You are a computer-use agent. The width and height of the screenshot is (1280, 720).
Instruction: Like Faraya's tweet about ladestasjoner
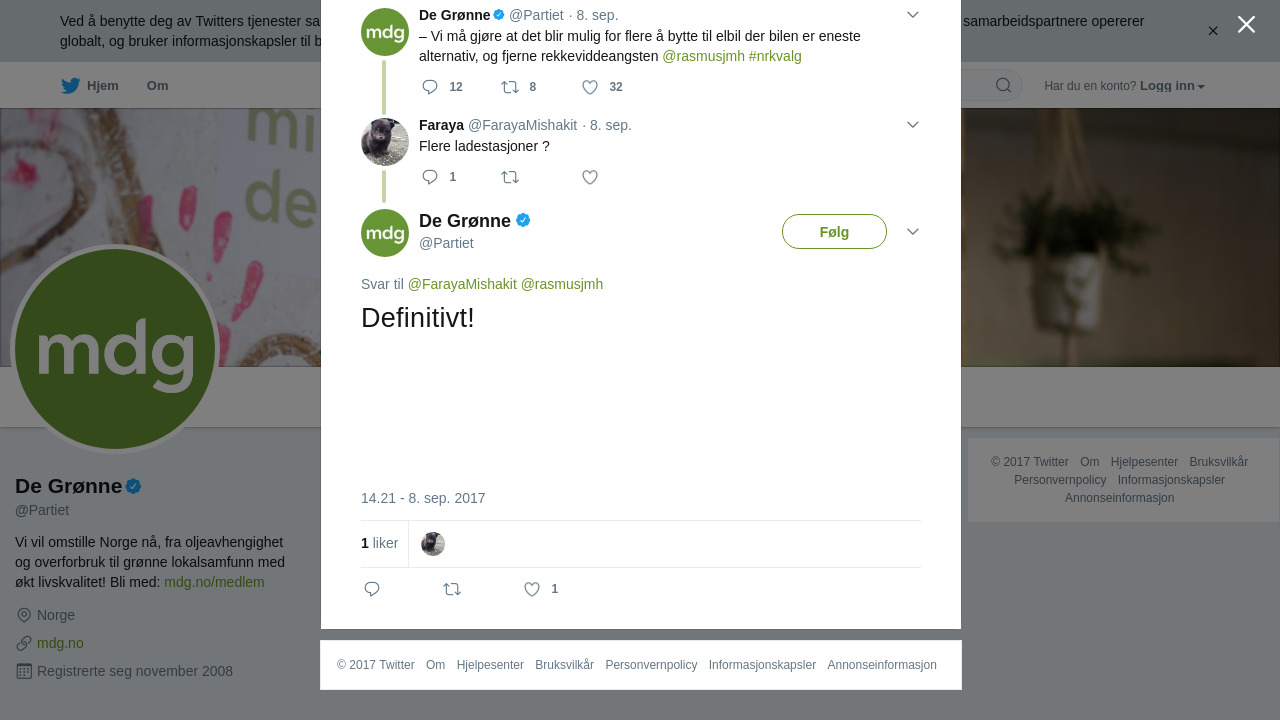(x=590, y=177)
